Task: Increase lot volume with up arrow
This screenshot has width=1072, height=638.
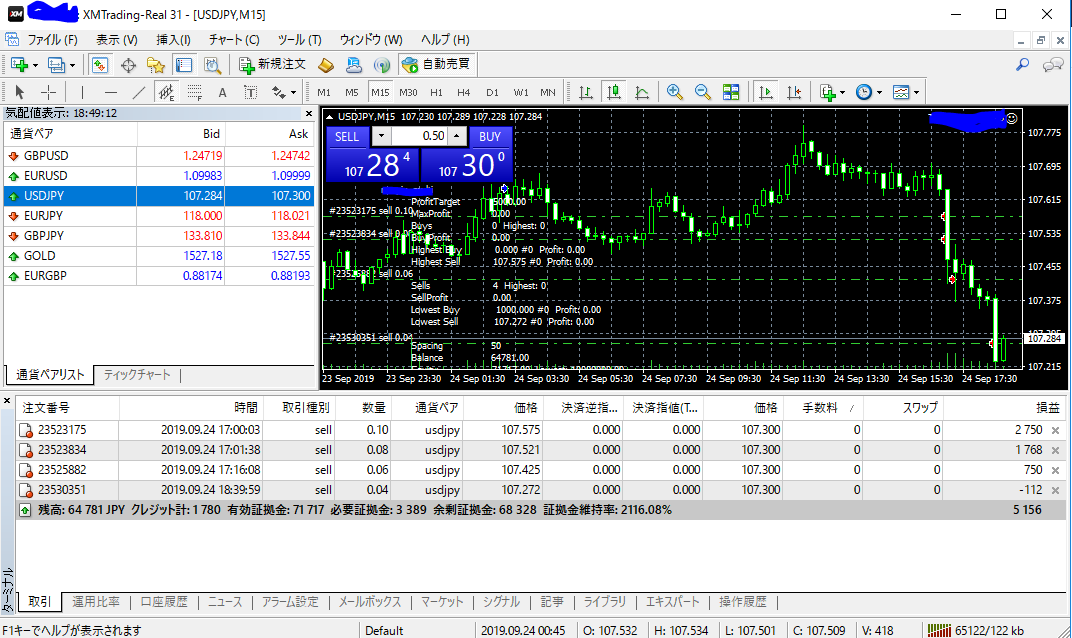Action: coord(457,136)
